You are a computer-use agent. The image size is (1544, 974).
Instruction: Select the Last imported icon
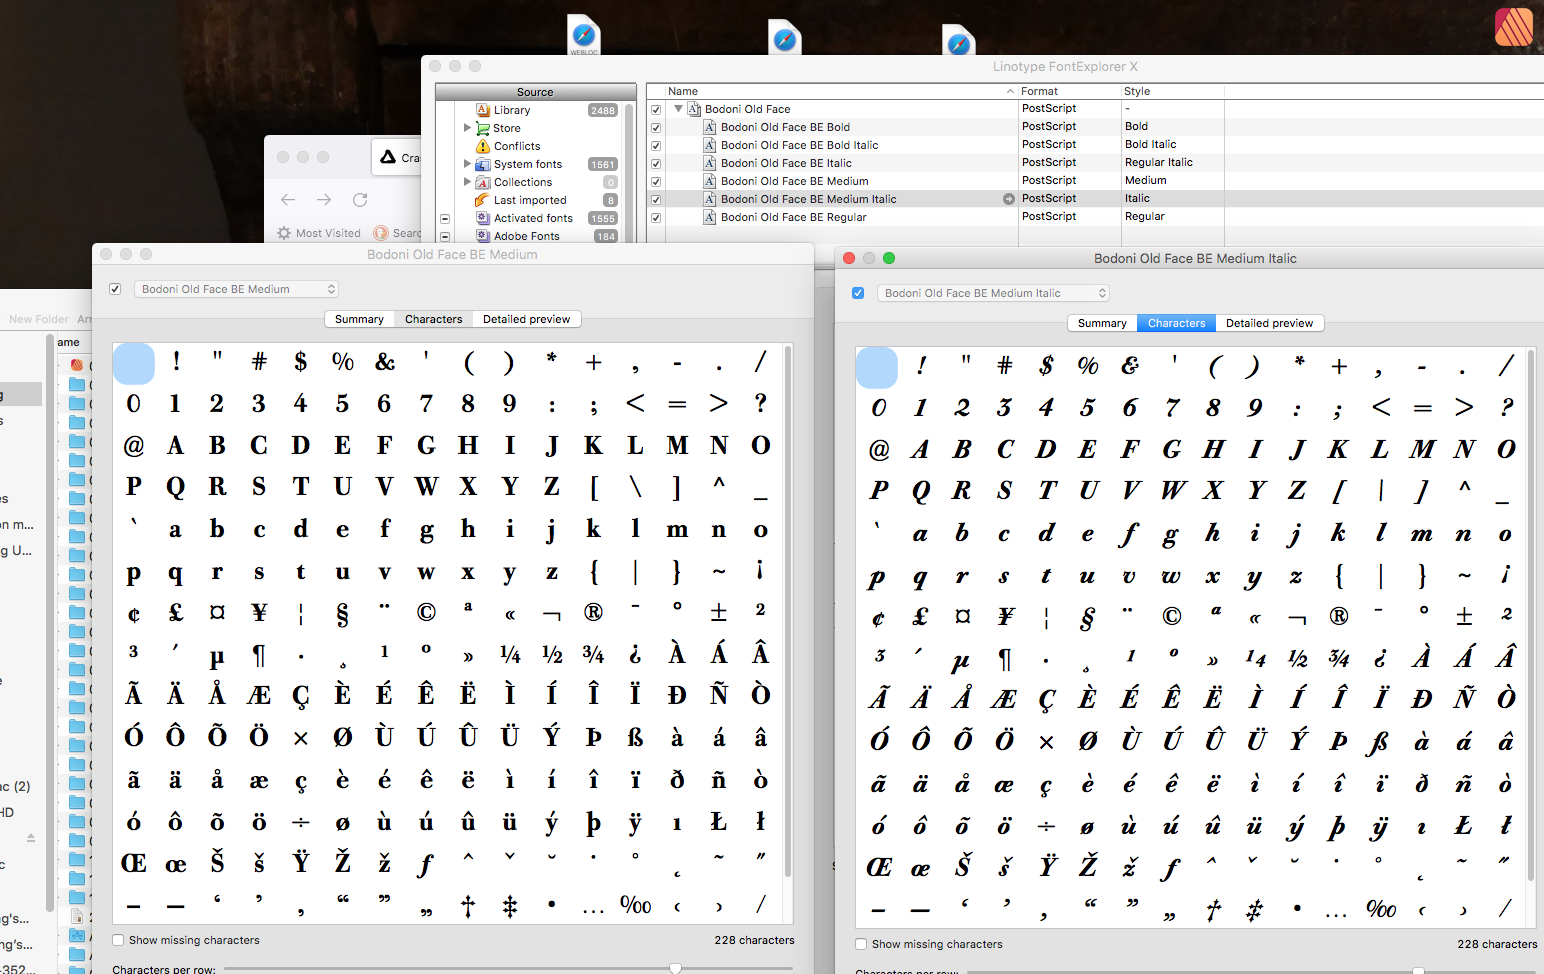pyautogui.click(x=483, y=200)
